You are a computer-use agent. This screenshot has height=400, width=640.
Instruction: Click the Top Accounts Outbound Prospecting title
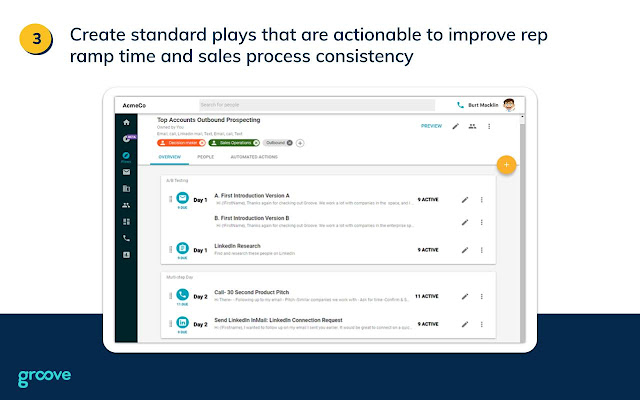pyautogui.click(x=209, y=120)
